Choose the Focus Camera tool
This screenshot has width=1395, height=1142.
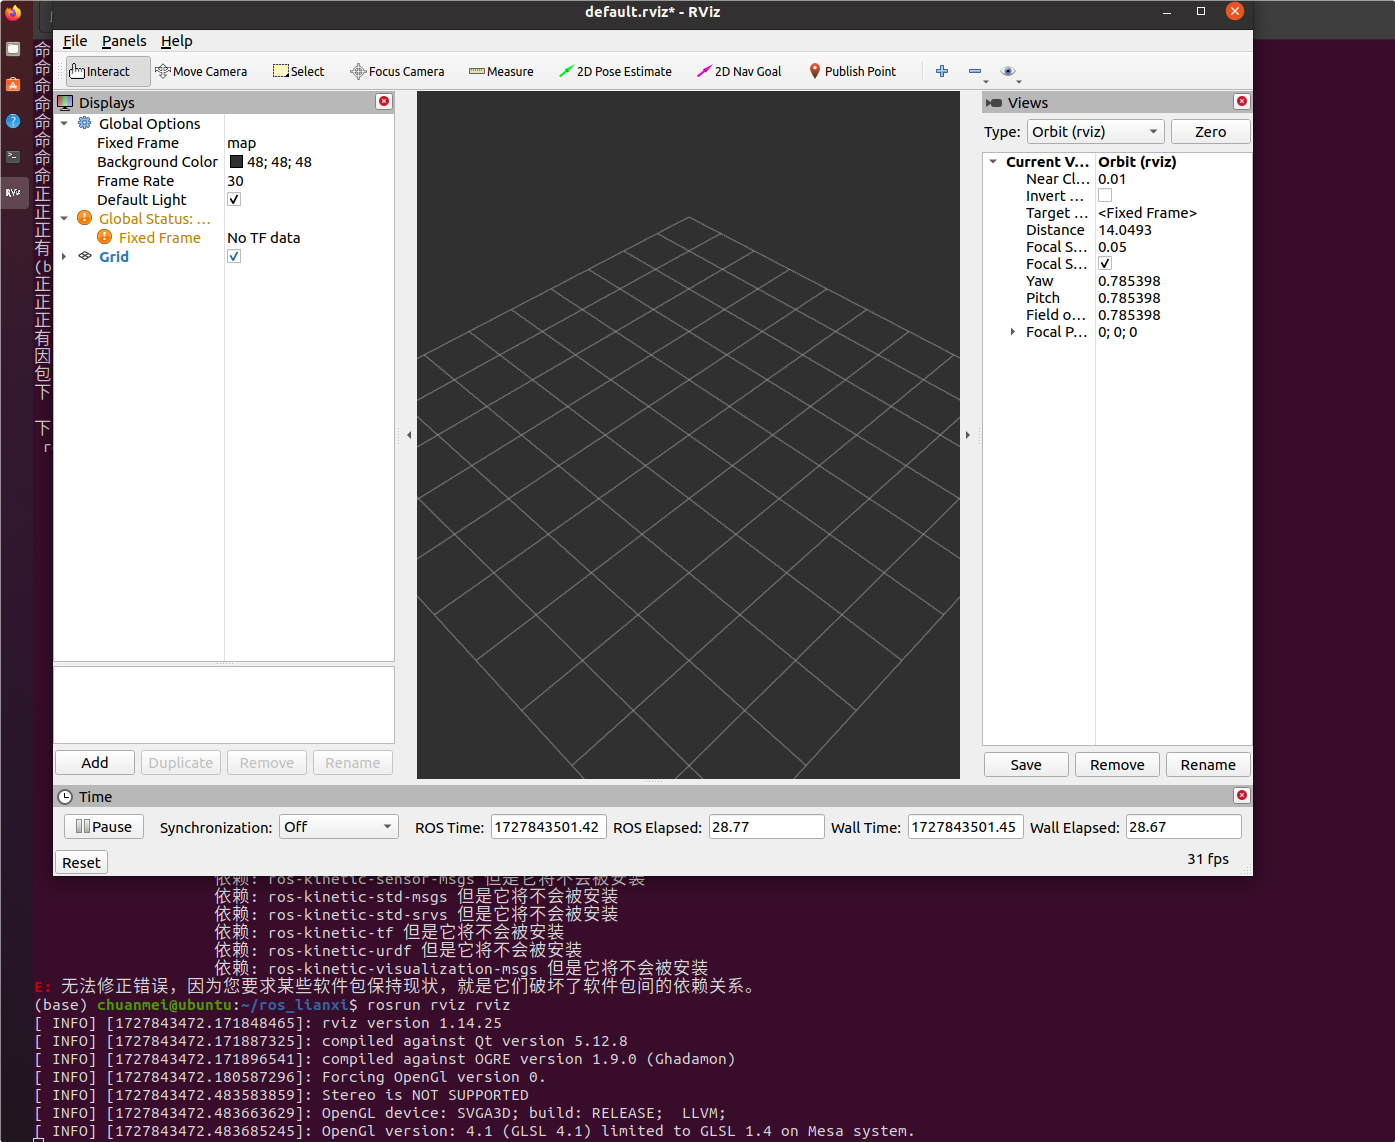point(397,71)
